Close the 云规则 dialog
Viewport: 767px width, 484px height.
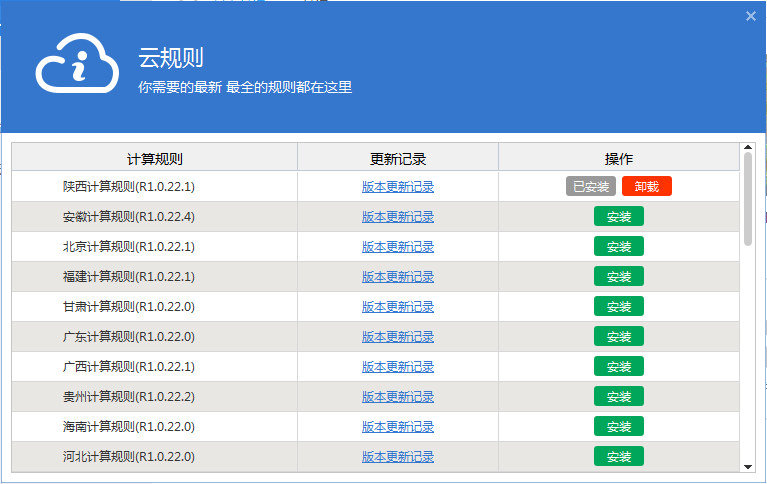click(751, 16)
